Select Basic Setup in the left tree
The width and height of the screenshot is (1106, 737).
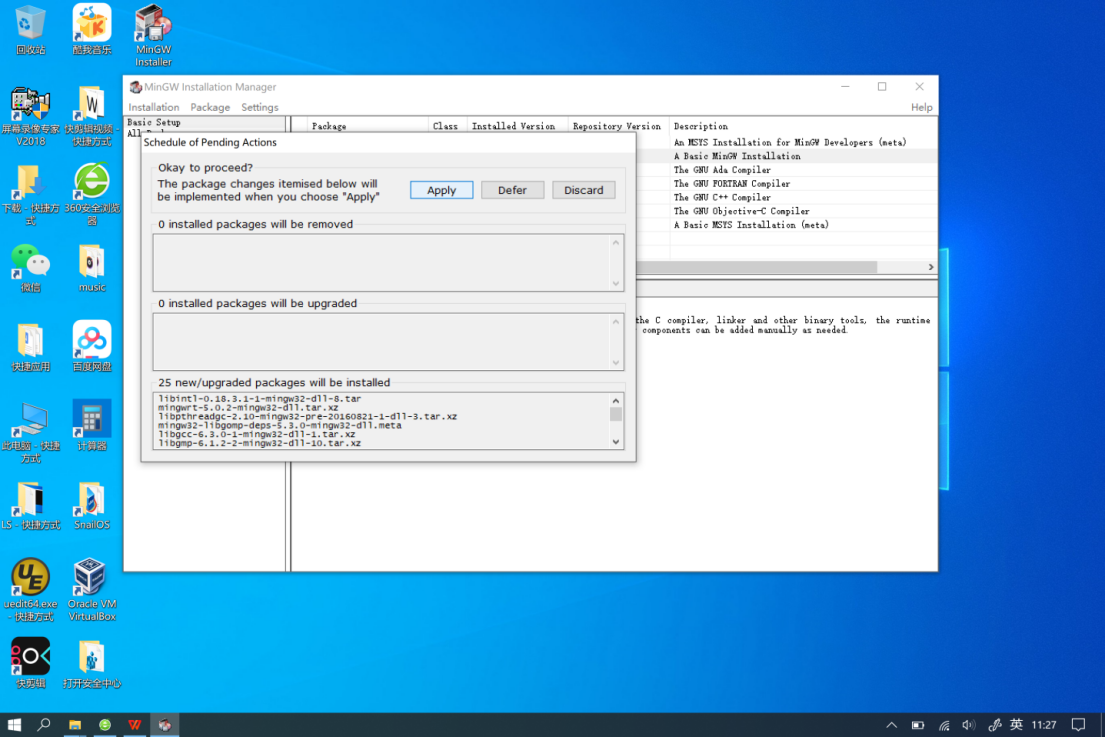[154, 122]
